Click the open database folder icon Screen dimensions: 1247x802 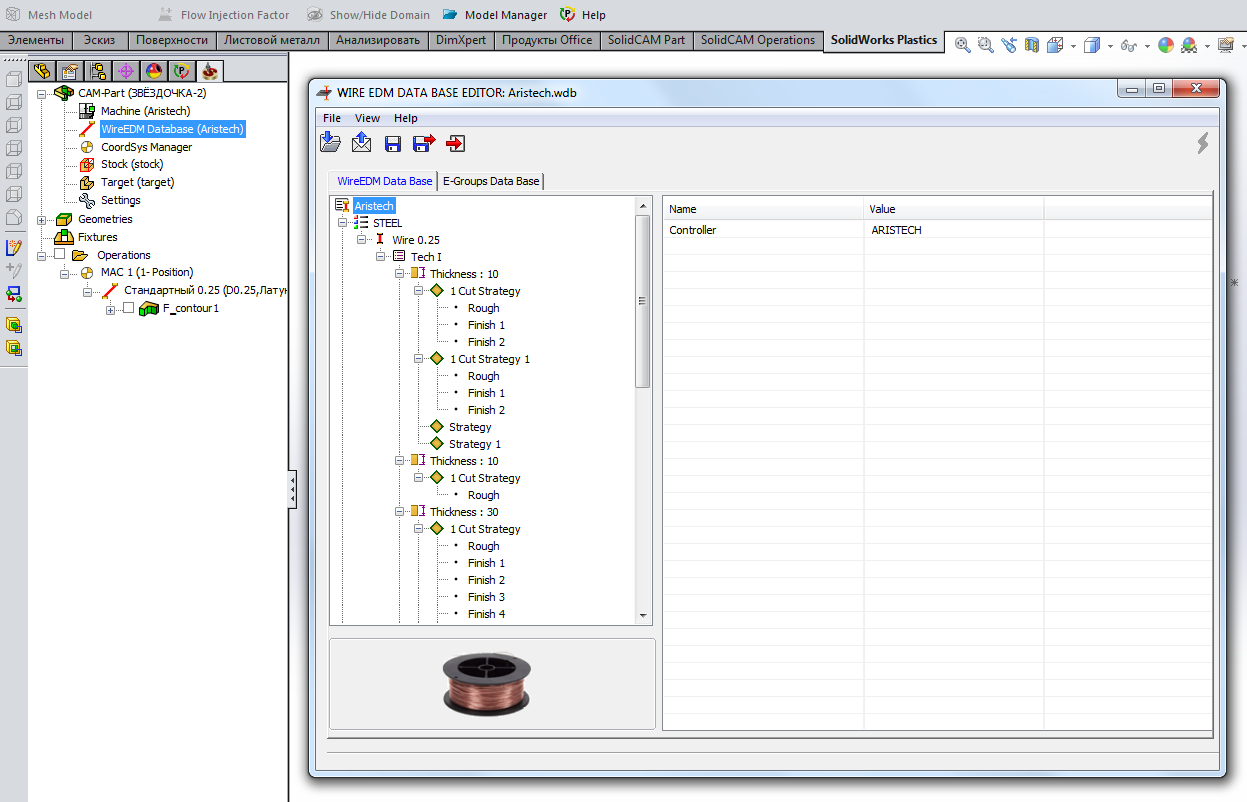coord(330,143)
